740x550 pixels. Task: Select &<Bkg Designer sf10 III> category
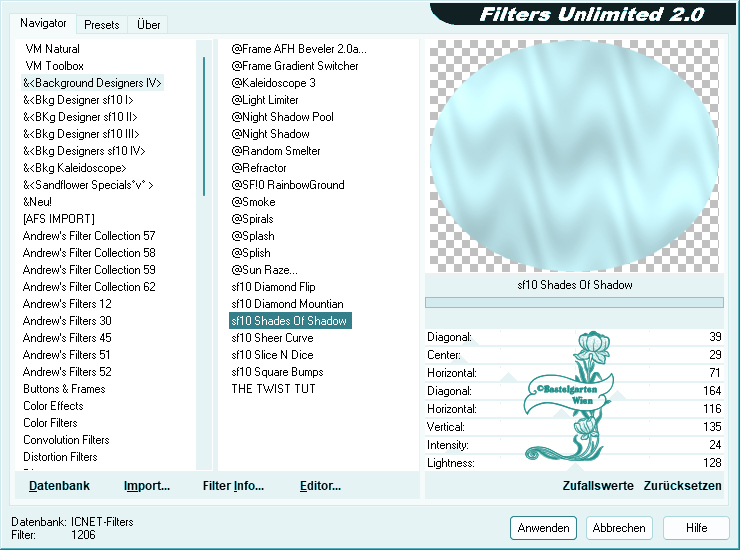[x=81, y=134]
